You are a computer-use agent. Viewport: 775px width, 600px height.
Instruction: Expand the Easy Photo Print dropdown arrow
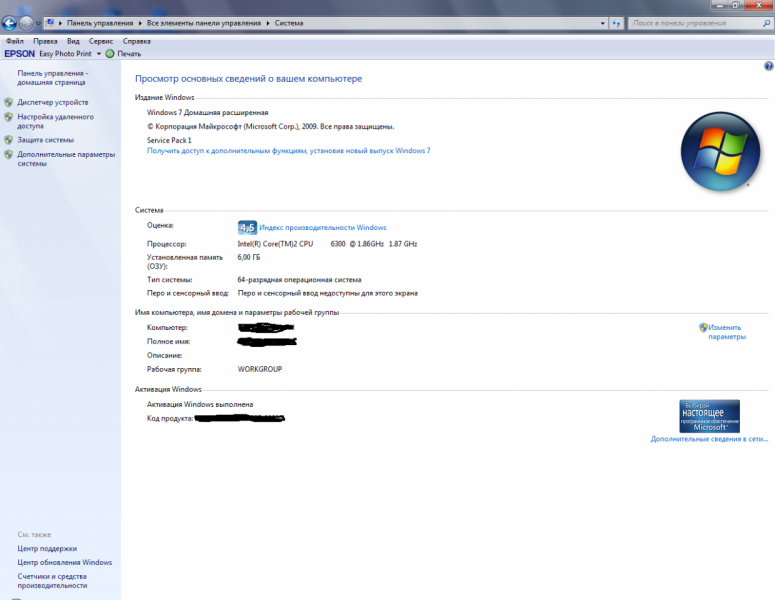[98, 54]
